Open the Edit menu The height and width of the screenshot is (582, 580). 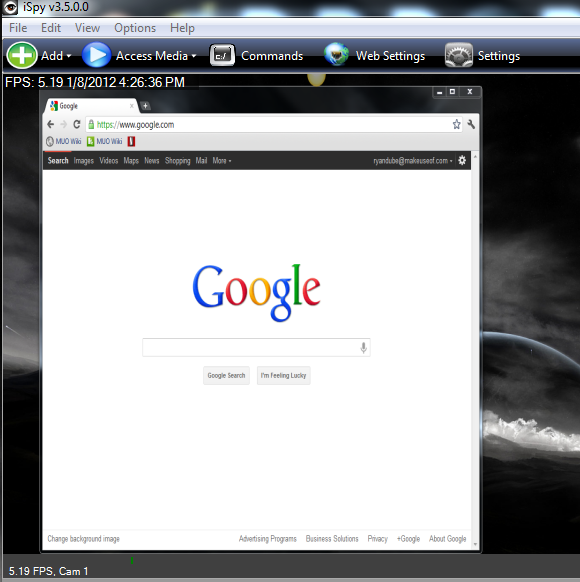[51, 28]
